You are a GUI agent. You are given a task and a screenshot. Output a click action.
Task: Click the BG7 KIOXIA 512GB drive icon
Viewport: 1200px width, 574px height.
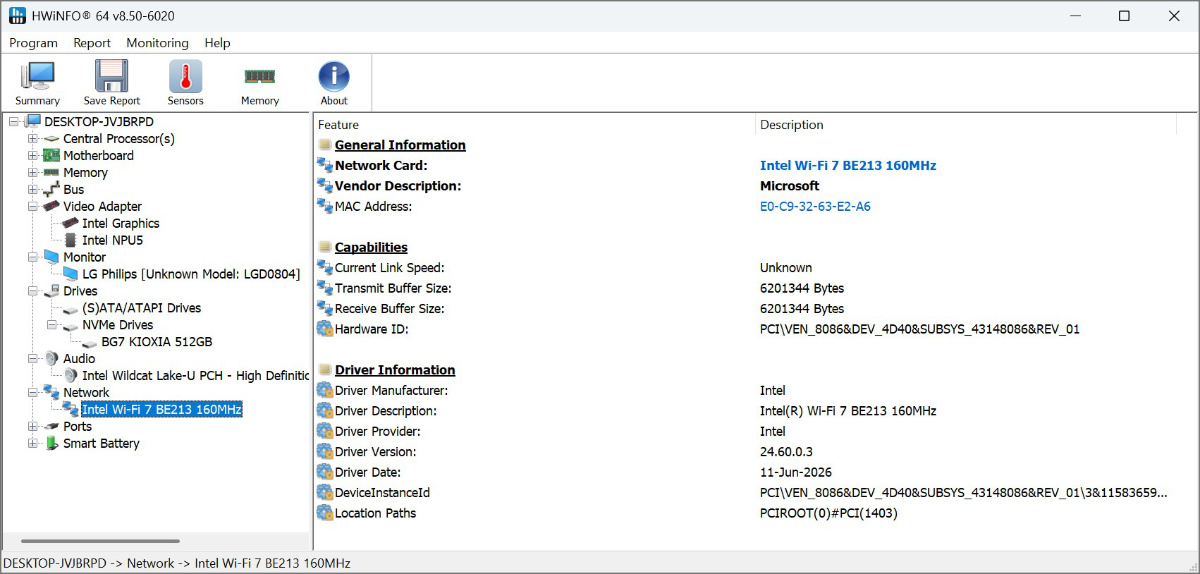tap(90, 342)
